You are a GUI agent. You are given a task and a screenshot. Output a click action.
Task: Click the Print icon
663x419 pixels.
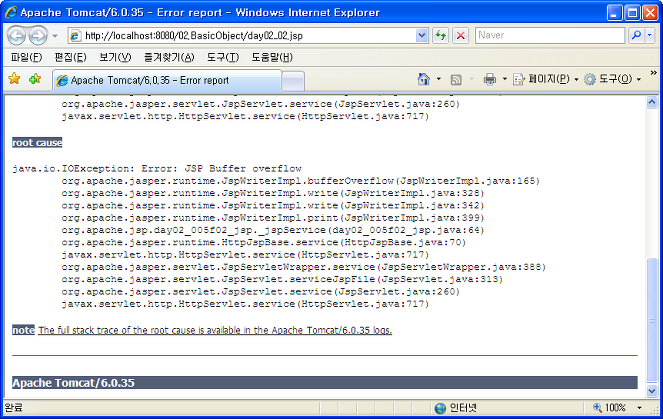[x=490, y=79]
